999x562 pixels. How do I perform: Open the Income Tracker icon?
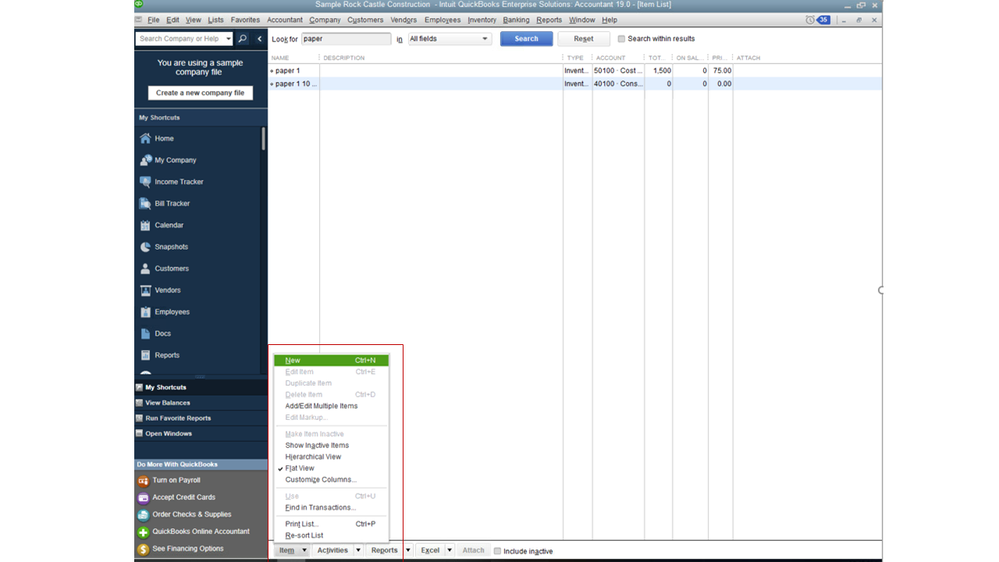pyautogui.click(x=145, y=182)
